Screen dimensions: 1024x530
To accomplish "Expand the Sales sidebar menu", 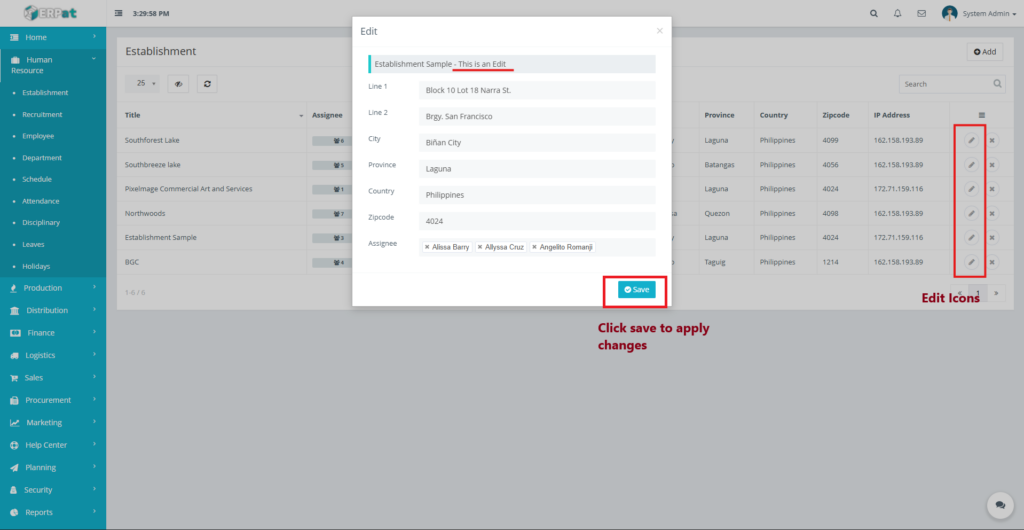I will [53, 377].
